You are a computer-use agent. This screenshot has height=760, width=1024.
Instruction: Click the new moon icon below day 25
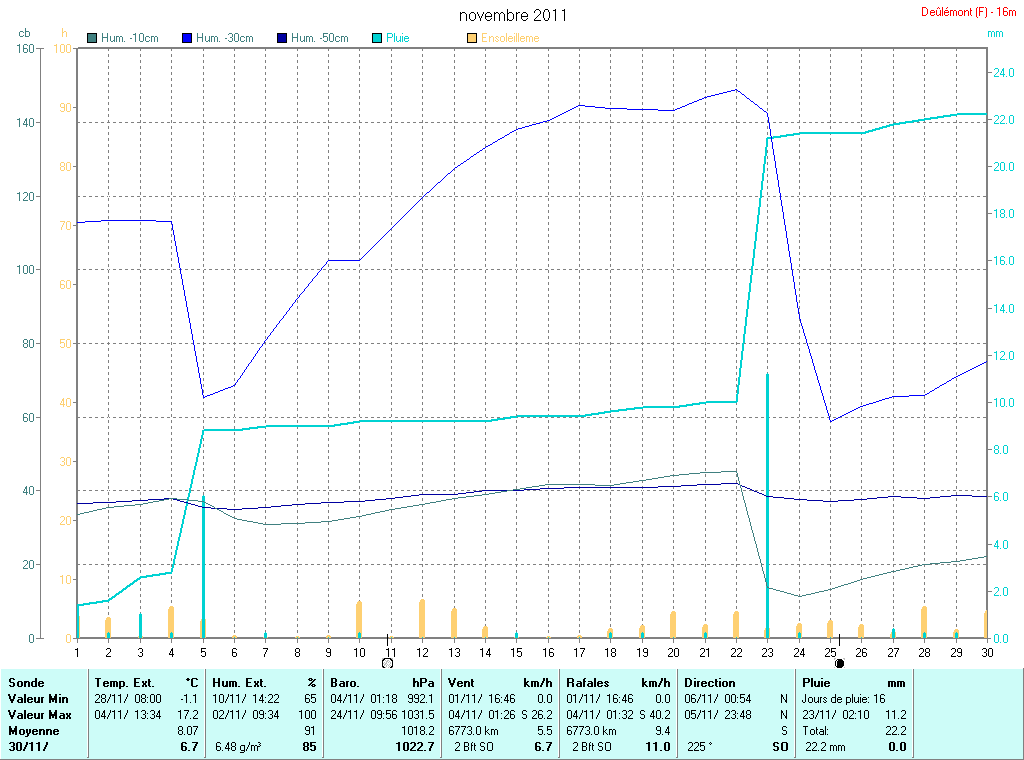point(839,662)
